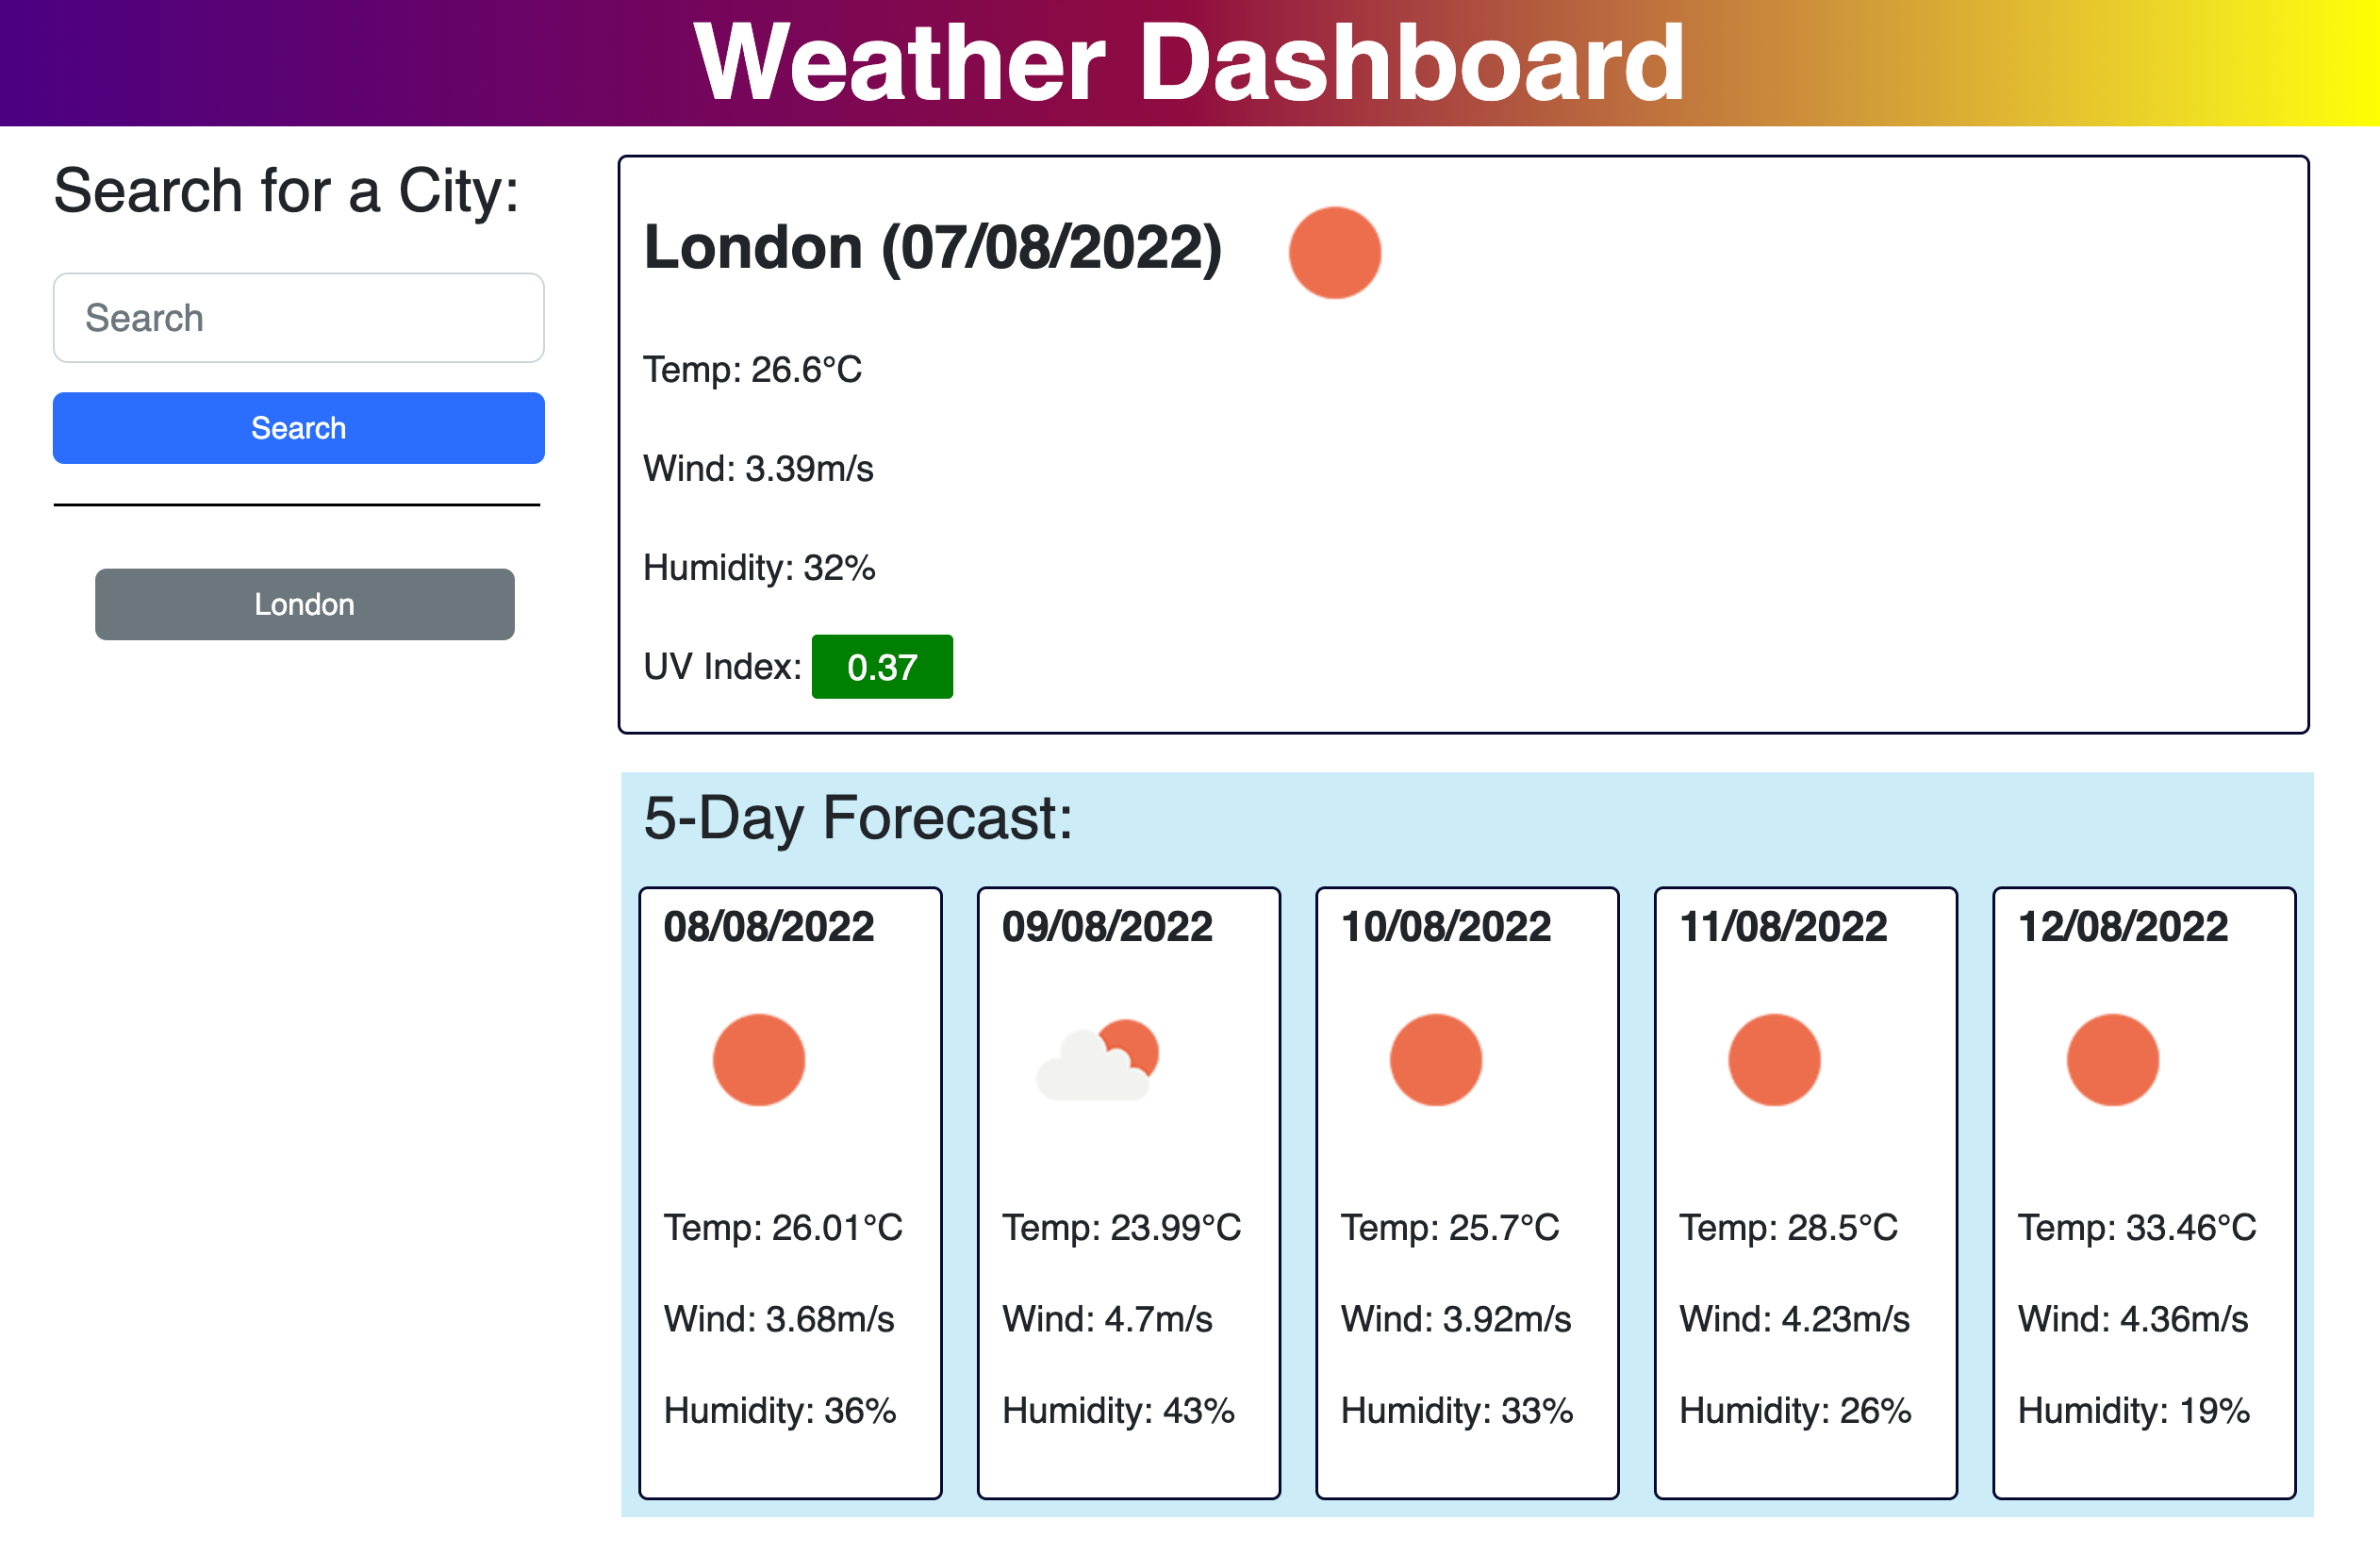Viewport: 2380px width, 1554px height.
Task: Click the sun icon beside London heading
Action: point(1334,253)
